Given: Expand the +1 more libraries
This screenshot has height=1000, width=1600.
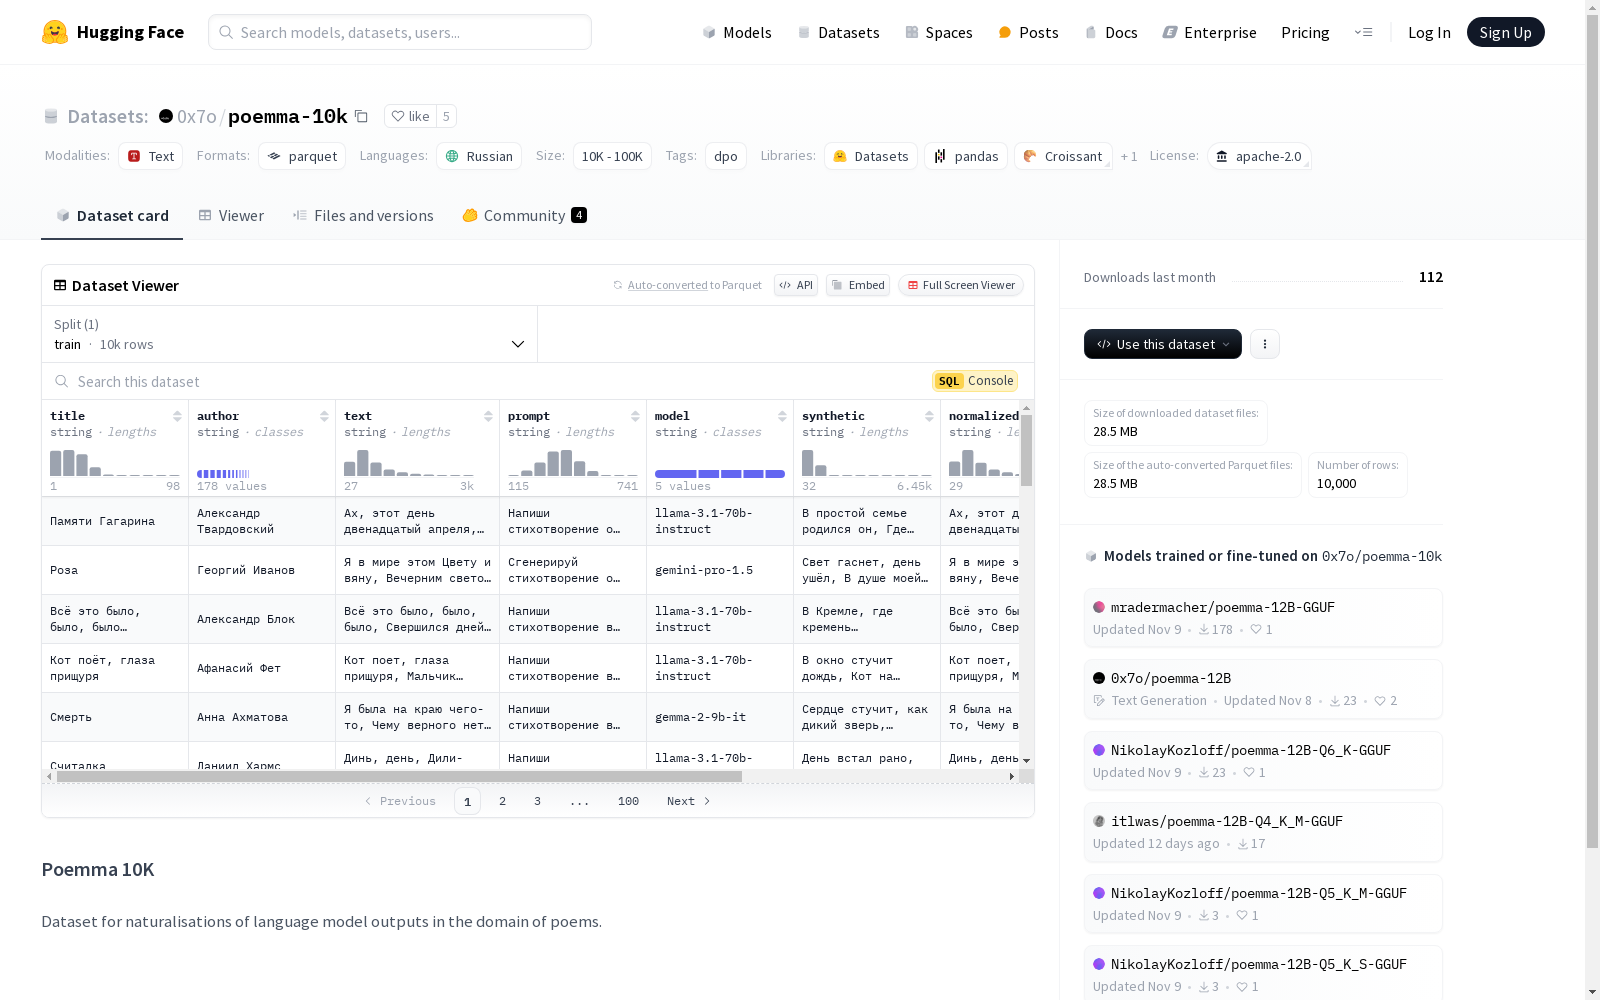Looking at the screenshot, I should 1129,156.
